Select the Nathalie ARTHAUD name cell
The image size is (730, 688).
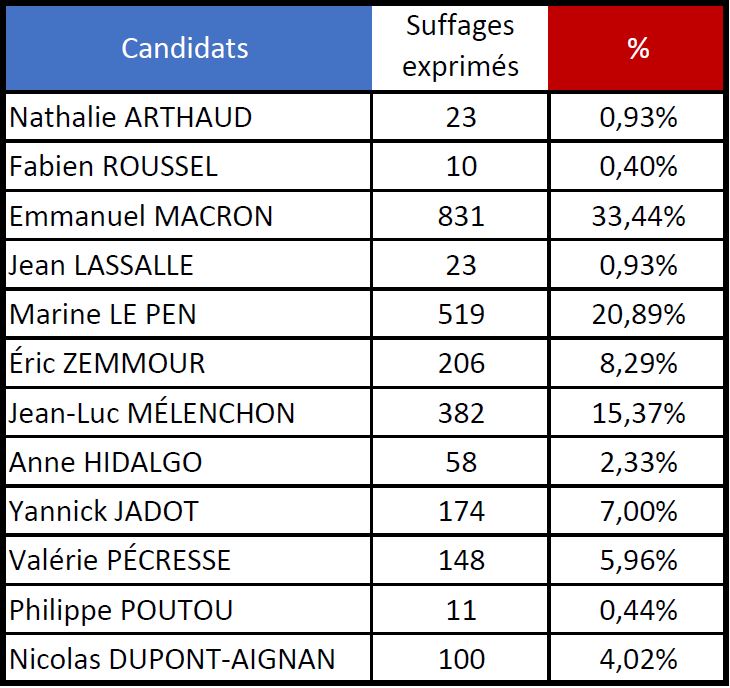[130, 117]
